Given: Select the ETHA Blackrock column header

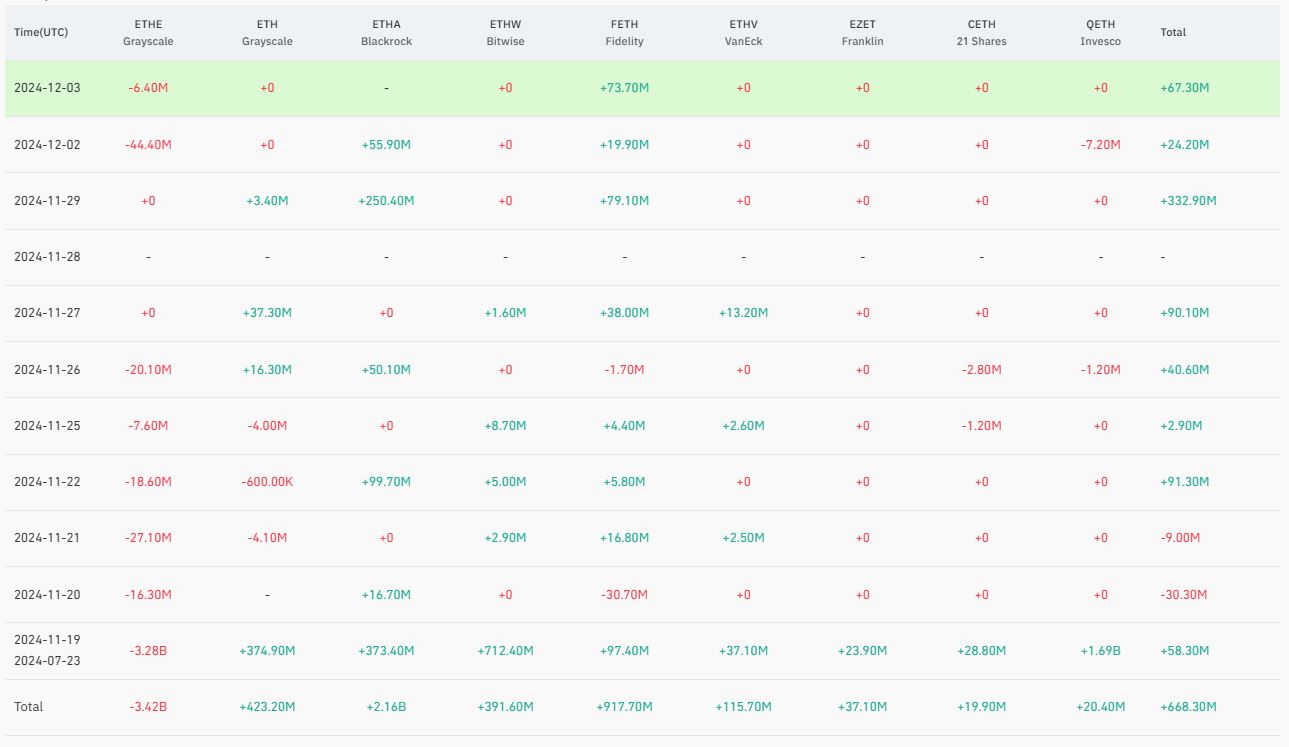Looking at the screenshot, I should (386, 33).
